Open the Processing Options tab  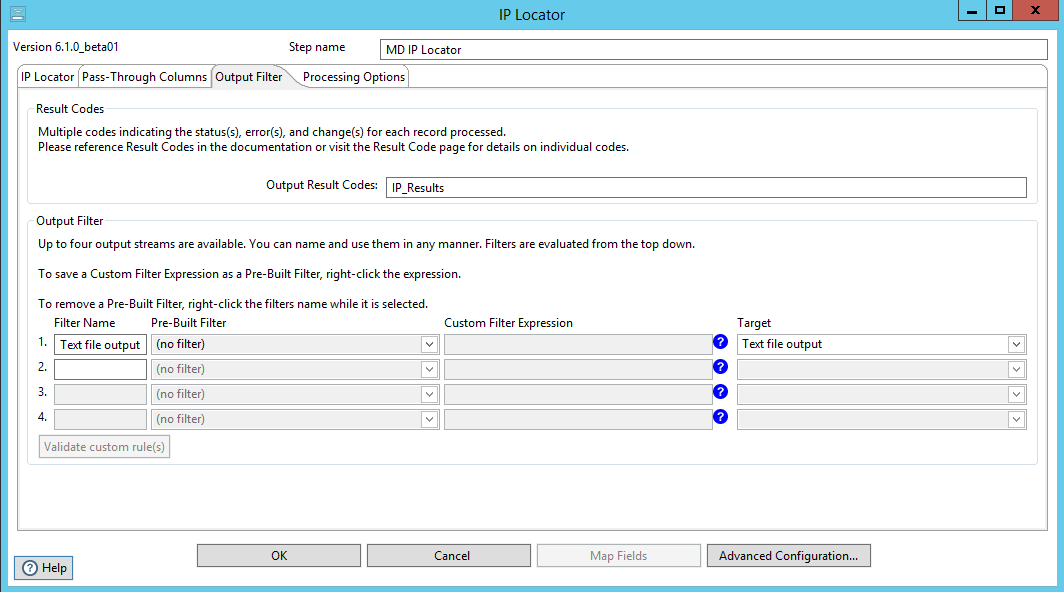click(353, 77)
